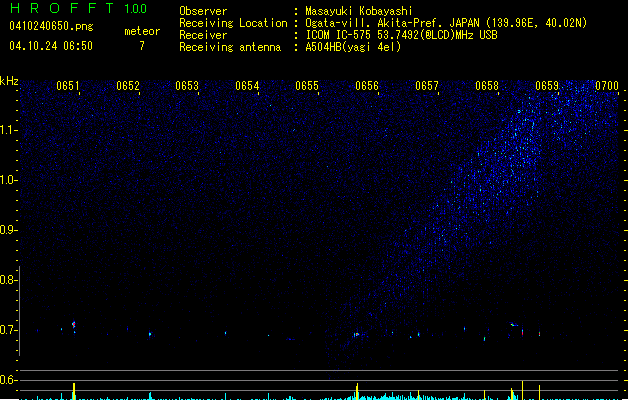This screenshot has height=400, width=629.
Task: Click the 0.7 kHz axis label
Action: click(9, 330)
